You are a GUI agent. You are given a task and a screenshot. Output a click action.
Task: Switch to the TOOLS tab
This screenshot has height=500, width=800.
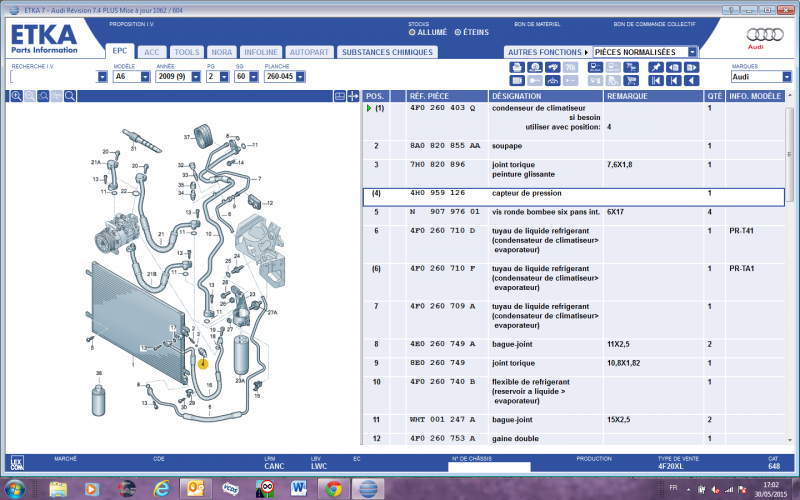(x=186, y=51)
